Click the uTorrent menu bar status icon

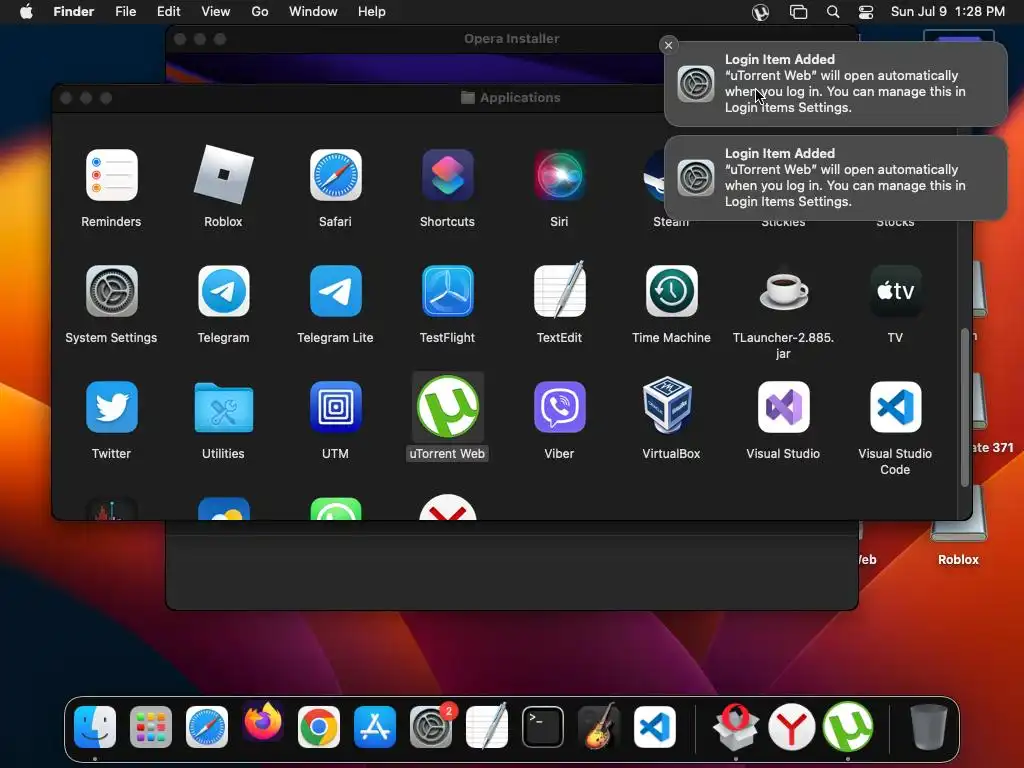[760, 12]
